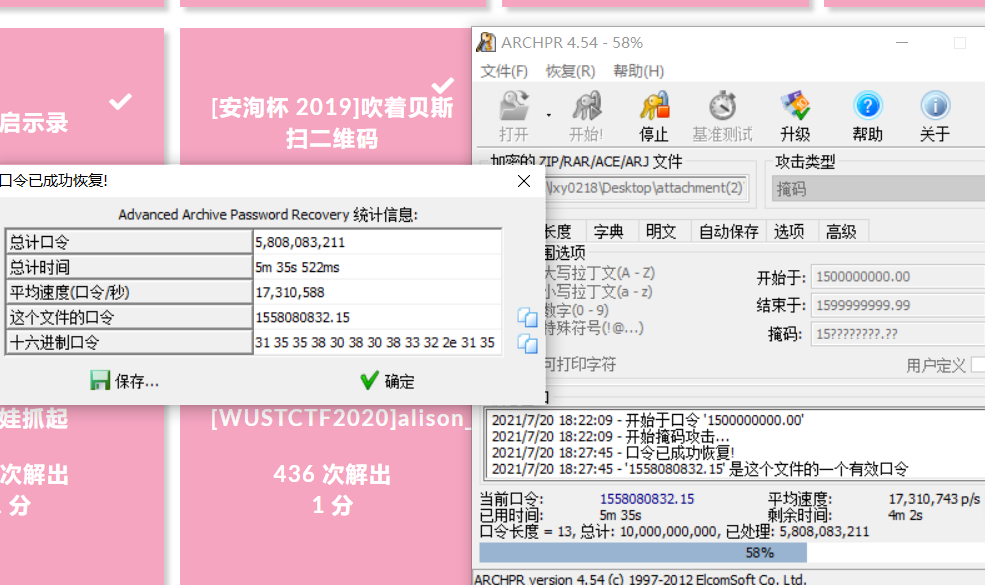Expand the dropdown arrow beside Open
The height and width of the screenshot is (585, 985).
click(549, 115)
